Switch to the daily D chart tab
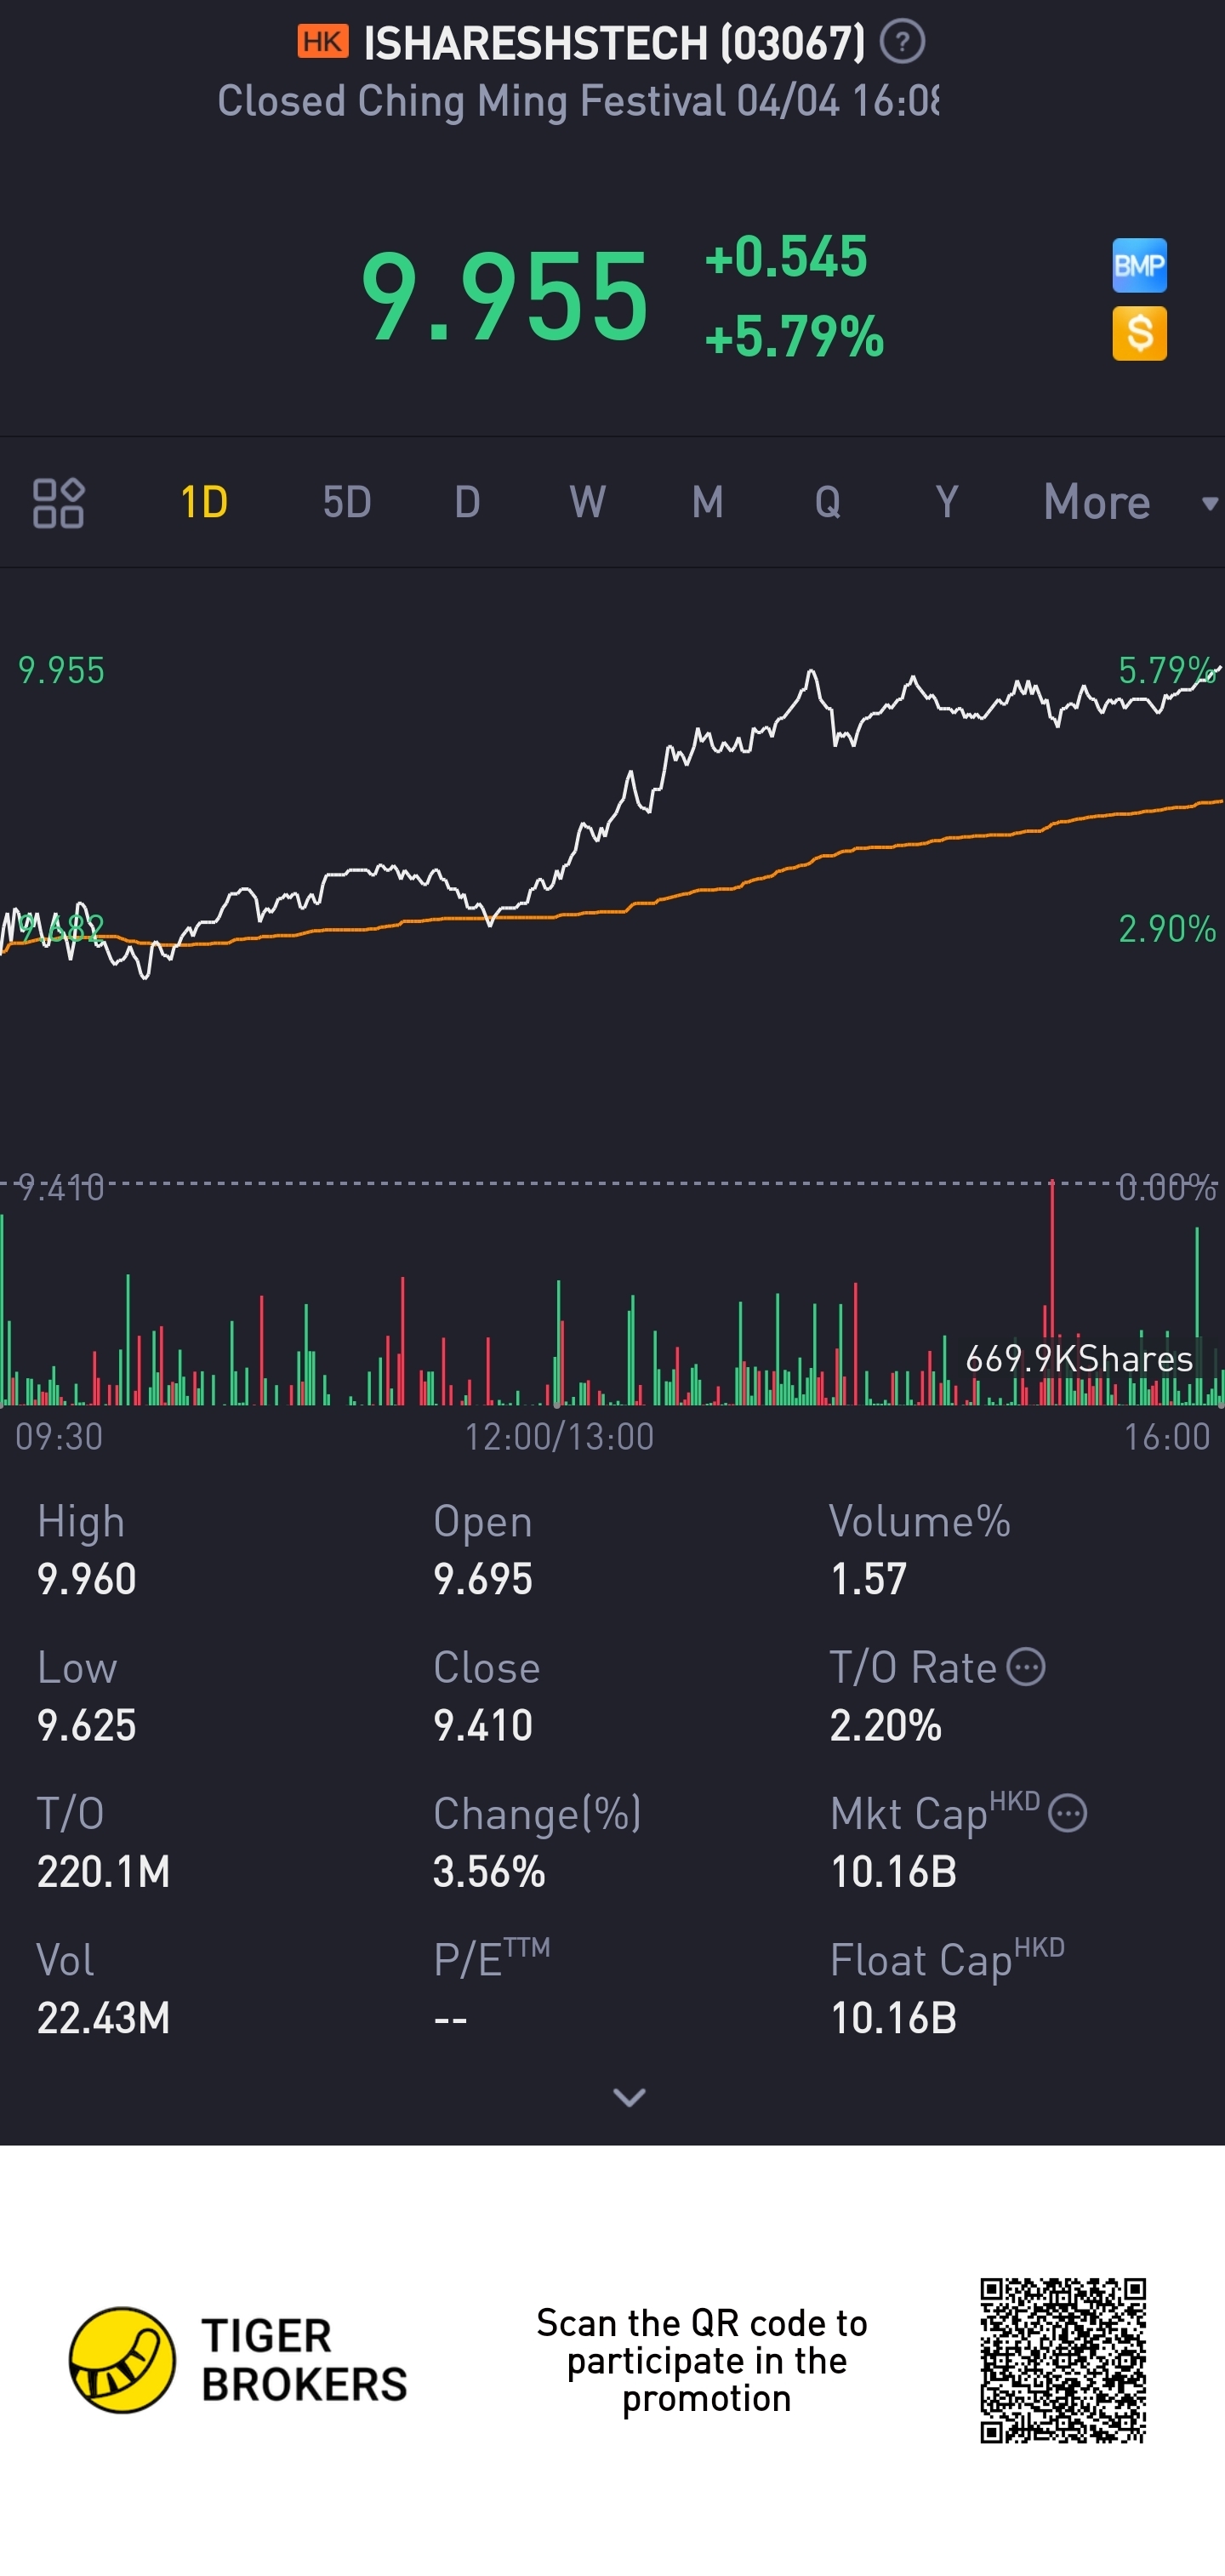This screenshot has width=1225, height=2576. pyautogui.click(x=467, y=502)
